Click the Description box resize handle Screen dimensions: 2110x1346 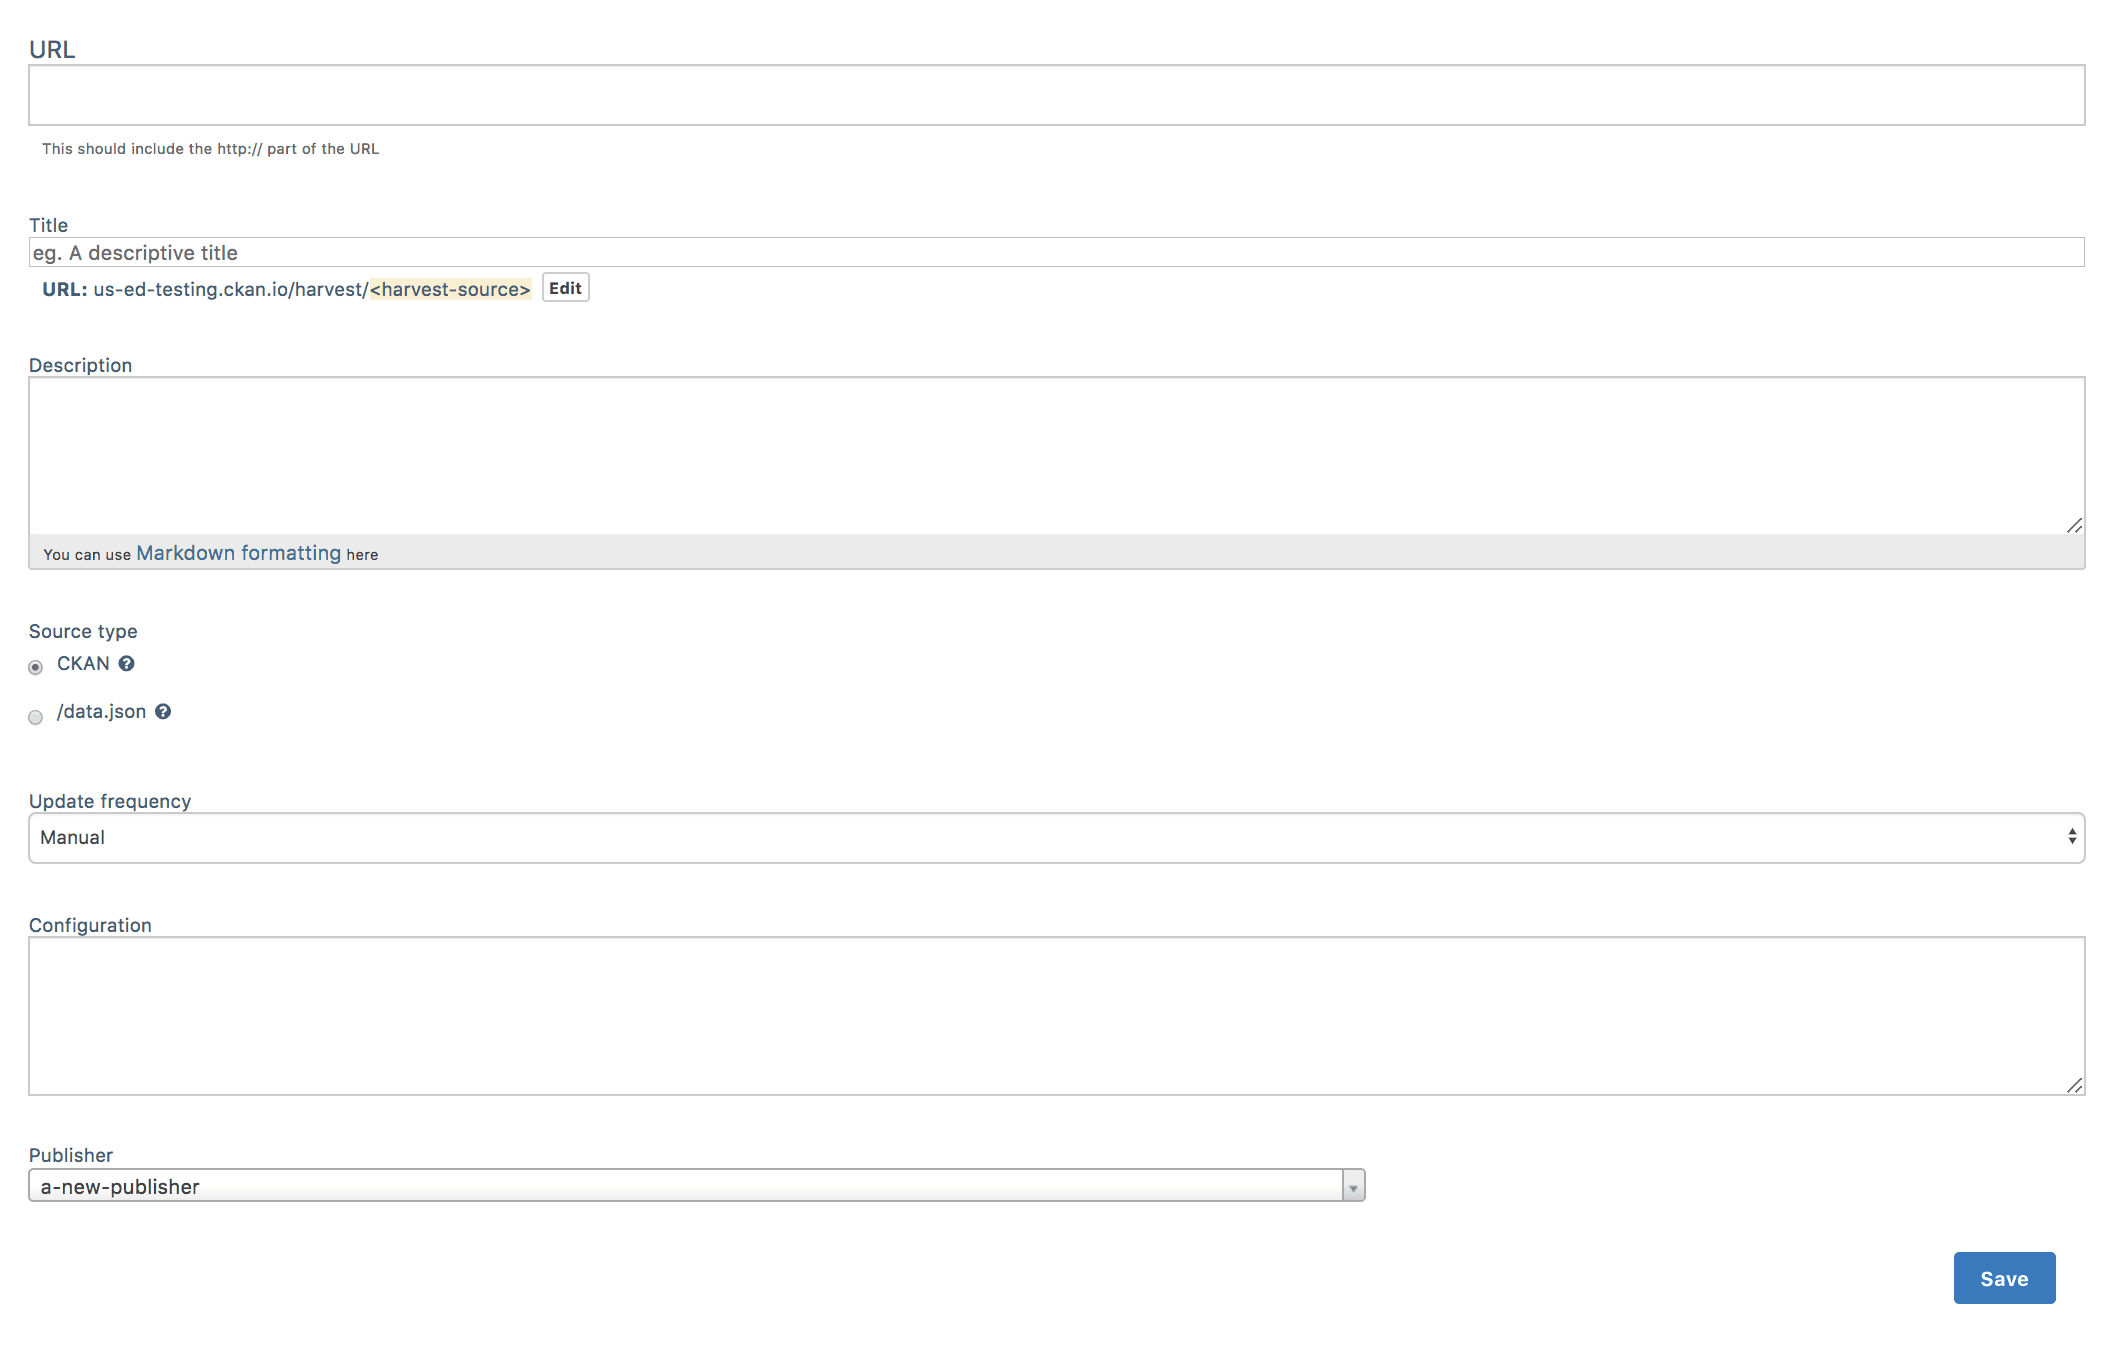click(x=2074, y=525)
